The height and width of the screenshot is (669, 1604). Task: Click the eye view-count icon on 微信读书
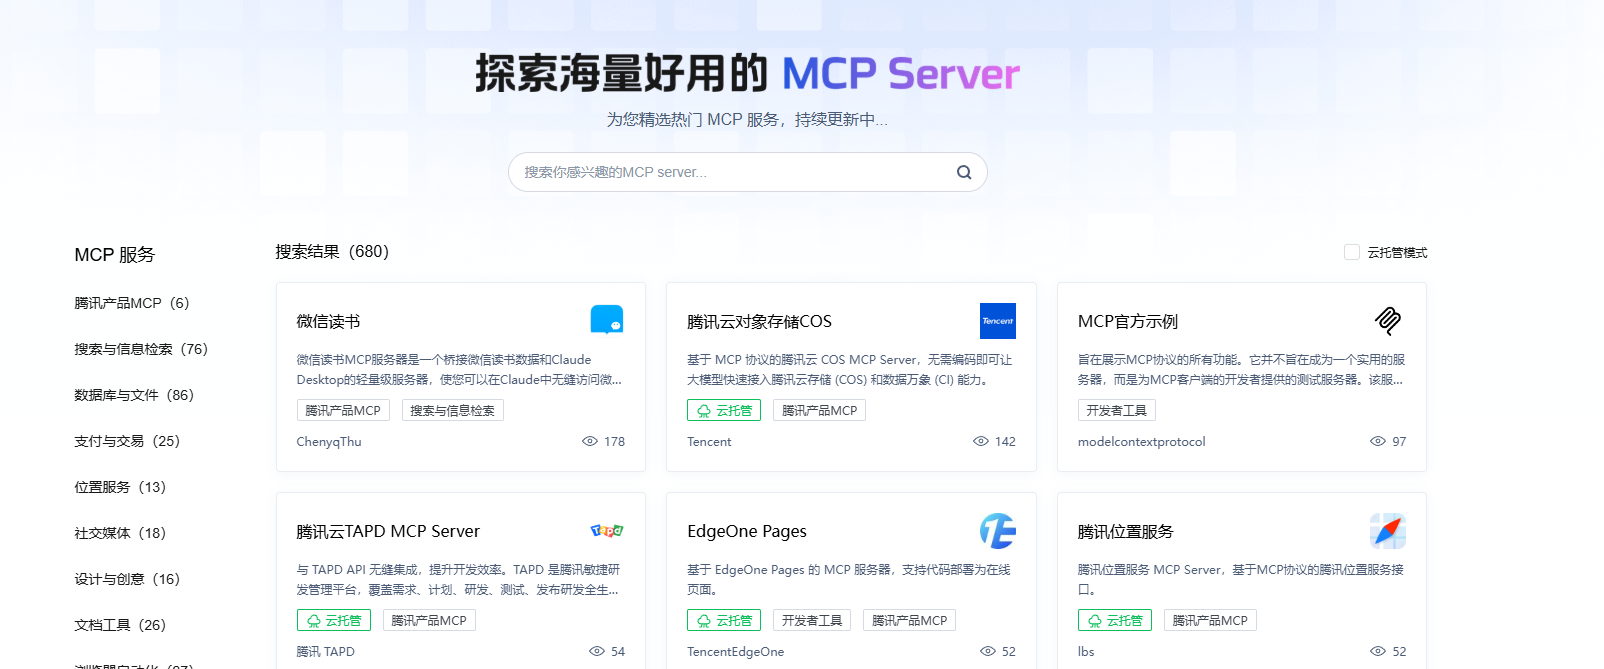[x=590, y=441]
